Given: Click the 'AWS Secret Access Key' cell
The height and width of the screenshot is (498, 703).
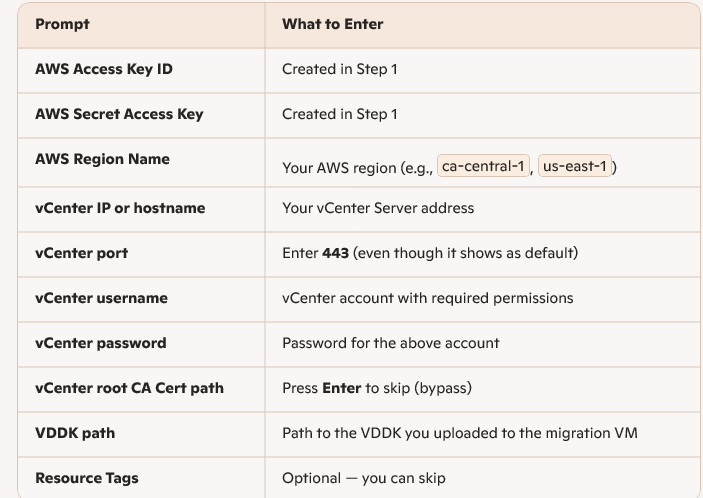Looking at the screenshot, I should point(118,114).
